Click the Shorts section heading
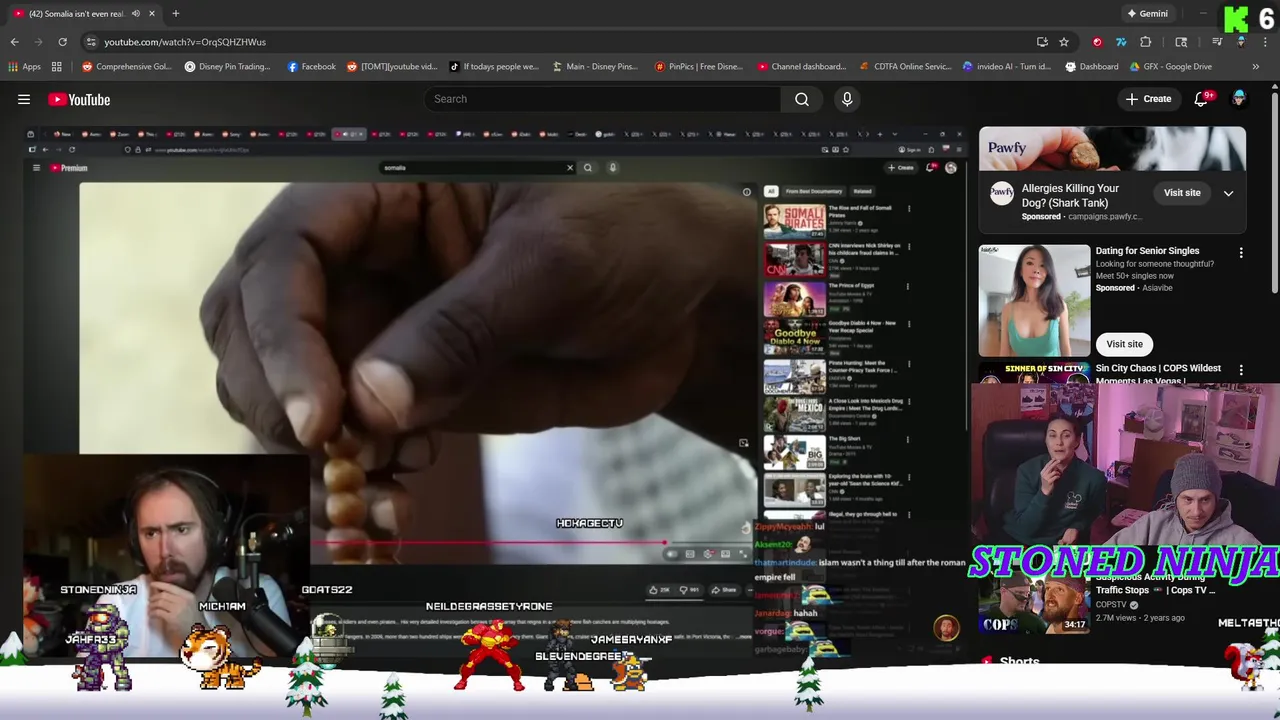Viewport: 1280px width, 720px height. (x=1019, y=662)
